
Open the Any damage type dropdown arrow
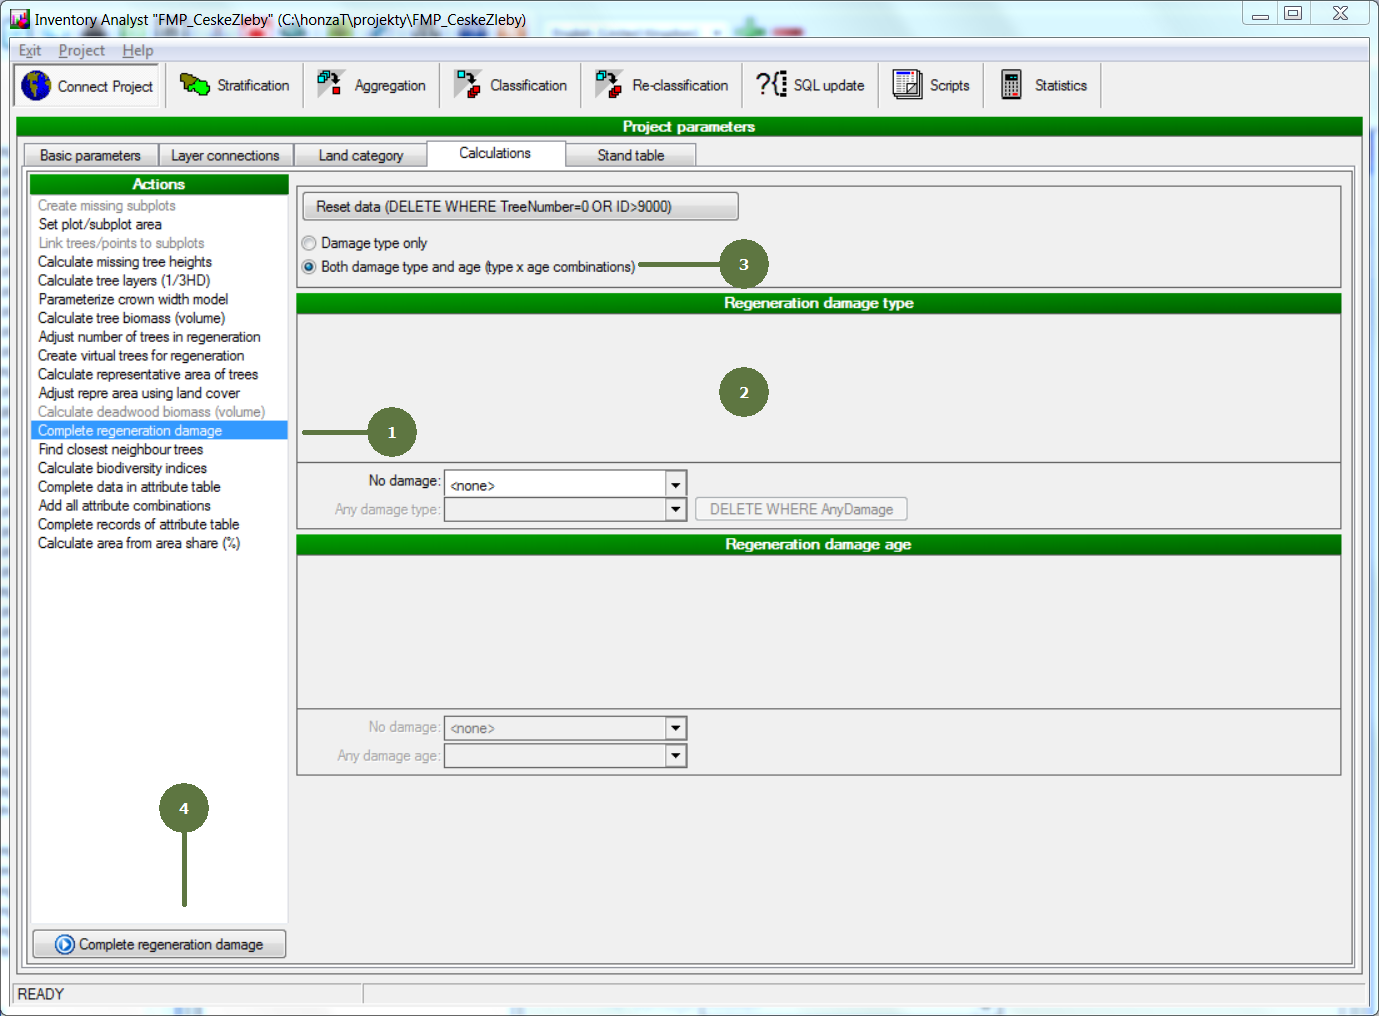676,510
